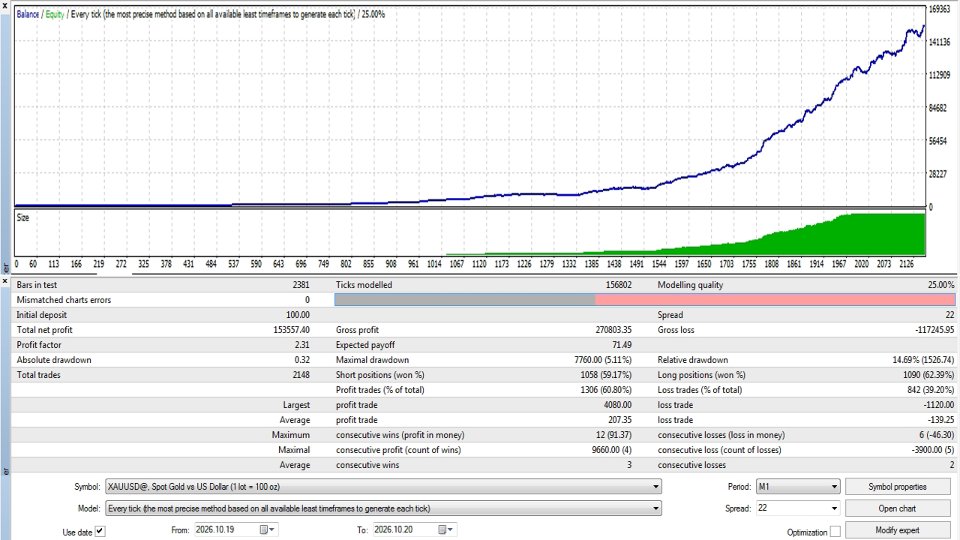Select the largest loss trade value -1120.00
The image size is (960, 540).
pyautogui.click(x=939, y=405)
